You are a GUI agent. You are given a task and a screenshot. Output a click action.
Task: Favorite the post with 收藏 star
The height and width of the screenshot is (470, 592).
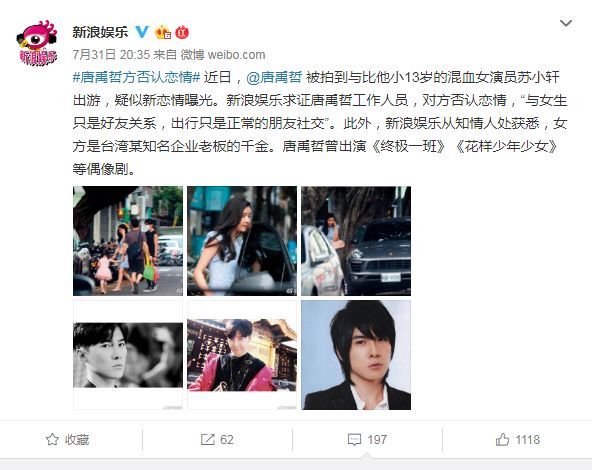point(68,439)
